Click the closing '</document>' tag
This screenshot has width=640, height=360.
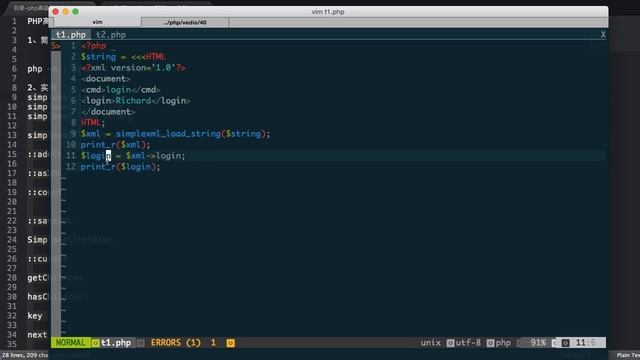108,112
